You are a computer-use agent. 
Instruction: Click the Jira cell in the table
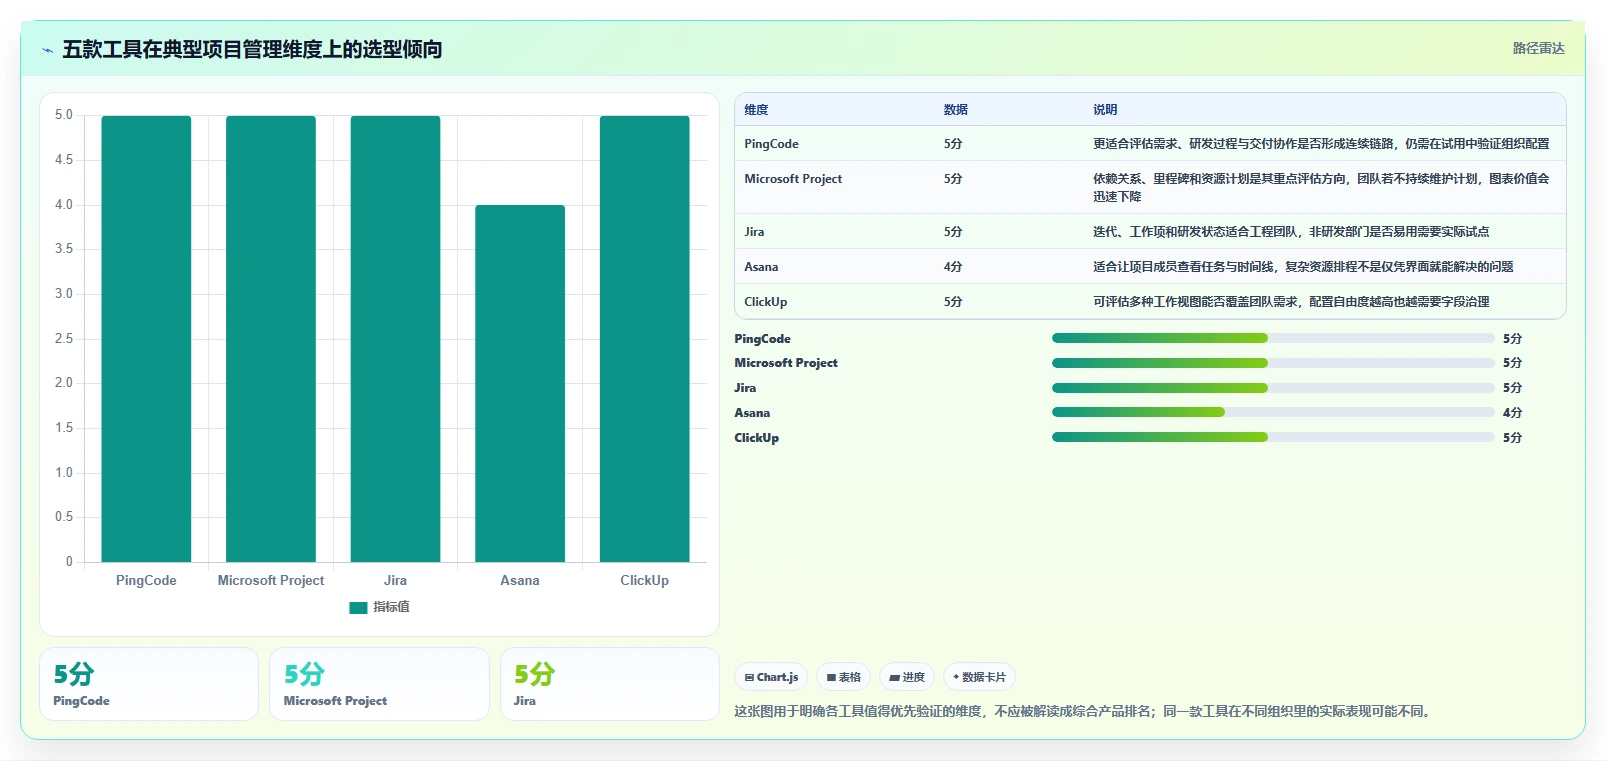754,232
